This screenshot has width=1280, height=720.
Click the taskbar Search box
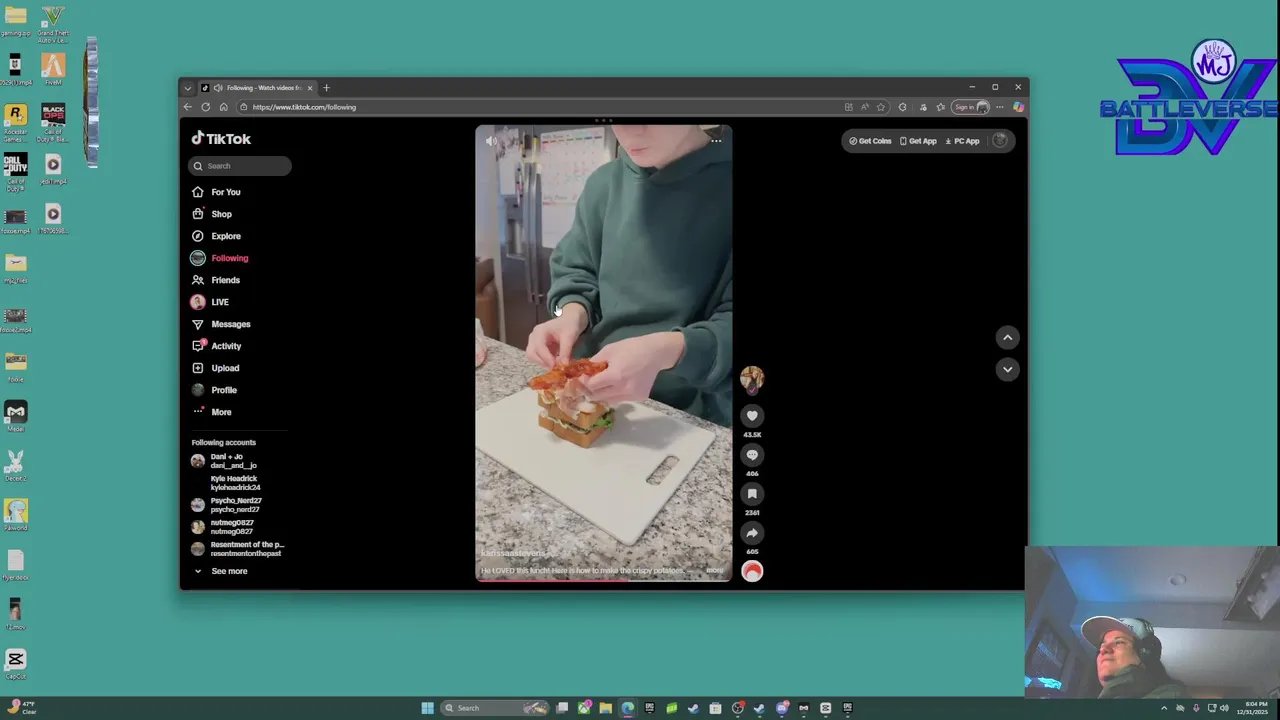(496, 708)
